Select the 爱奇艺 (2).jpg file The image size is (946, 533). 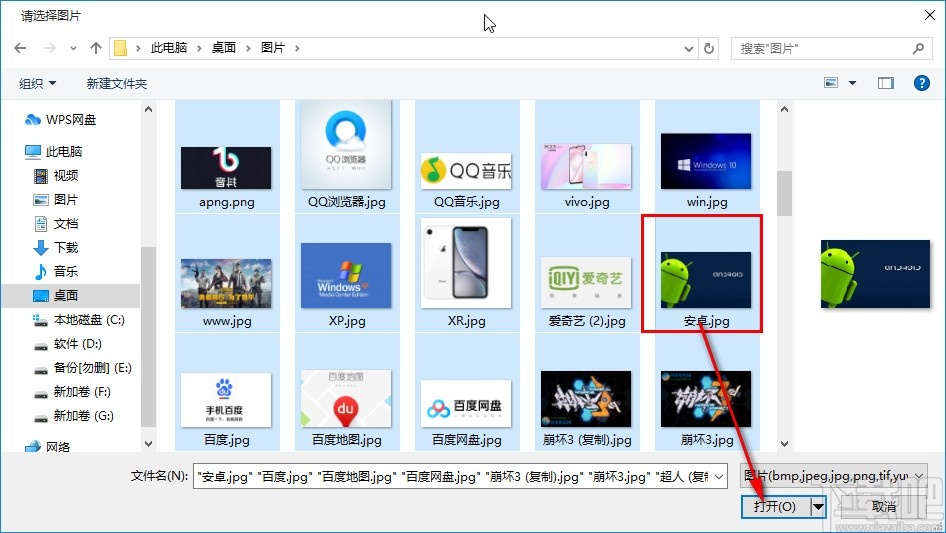click(587, 273)
